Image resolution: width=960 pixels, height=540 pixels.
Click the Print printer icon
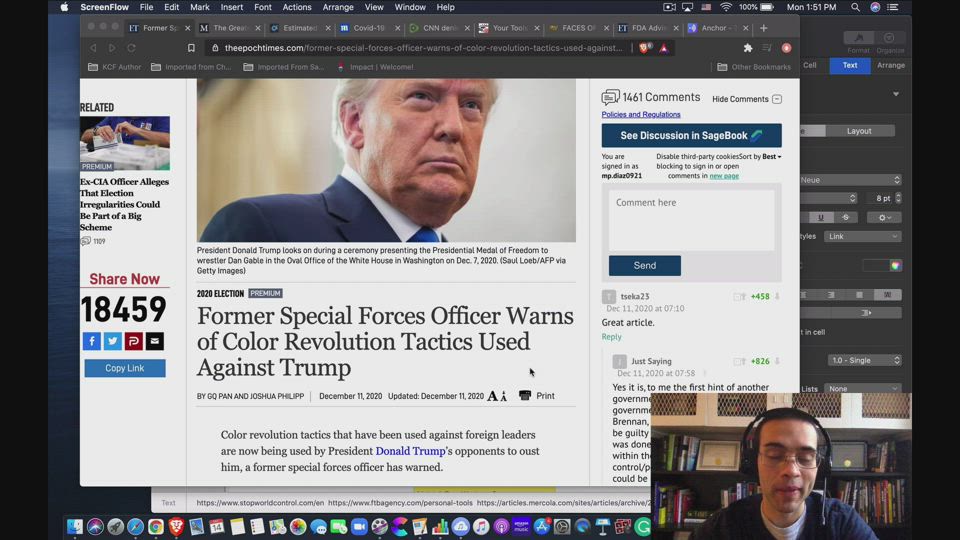pos(525,396)
